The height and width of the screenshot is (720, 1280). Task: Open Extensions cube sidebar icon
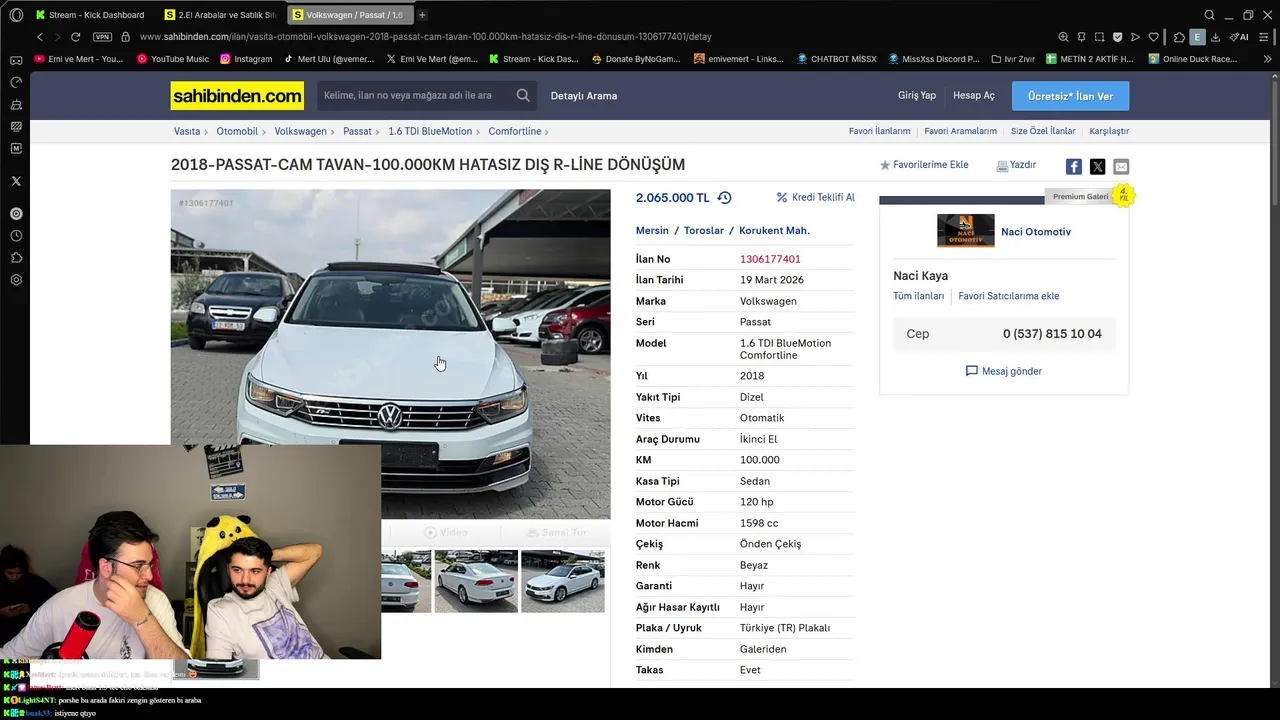16,258
